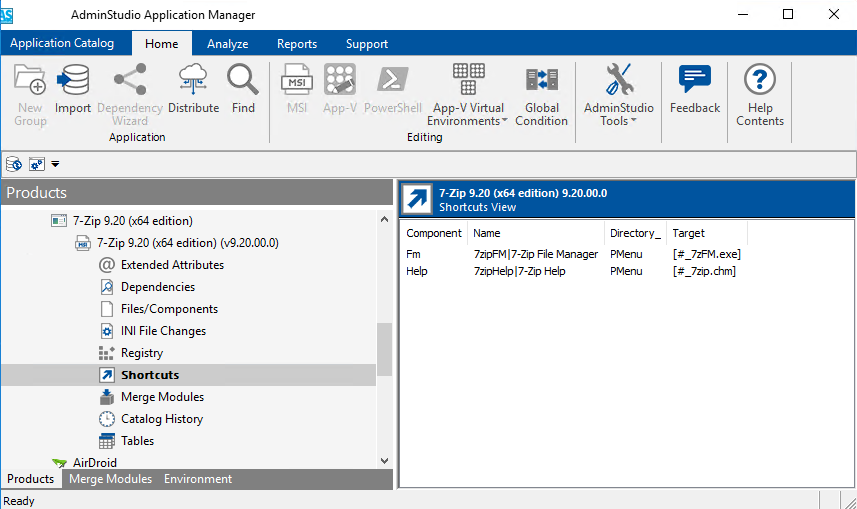Open the Application Catalog menu
The height and width of the screenshot is (509, 857).
pyautogui.click(x=62, y=44)
